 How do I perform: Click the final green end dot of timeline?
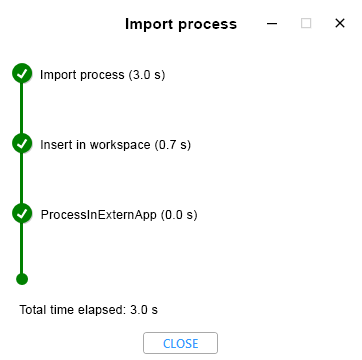22,279
